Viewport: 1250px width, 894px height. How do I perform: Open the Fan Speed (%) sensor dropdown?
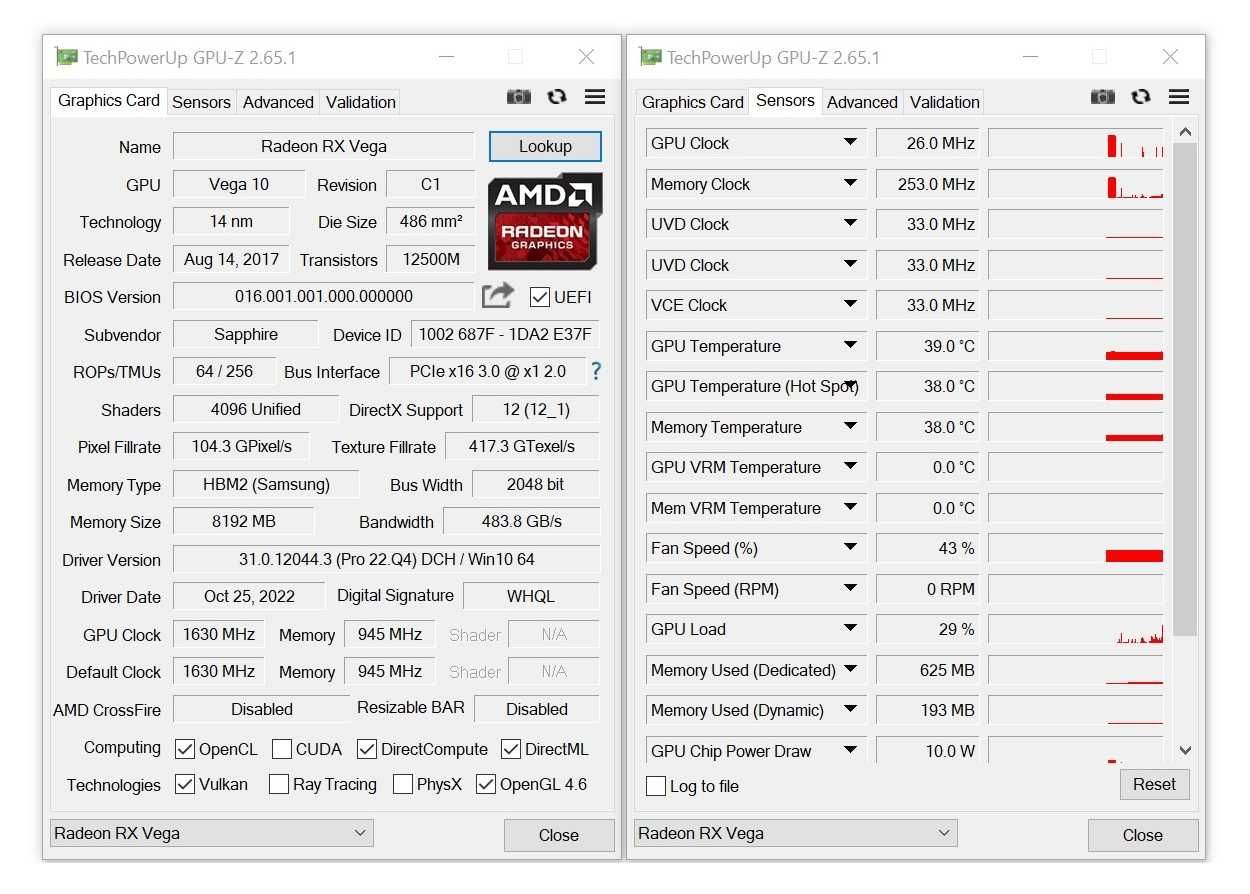tap(851, 547)
